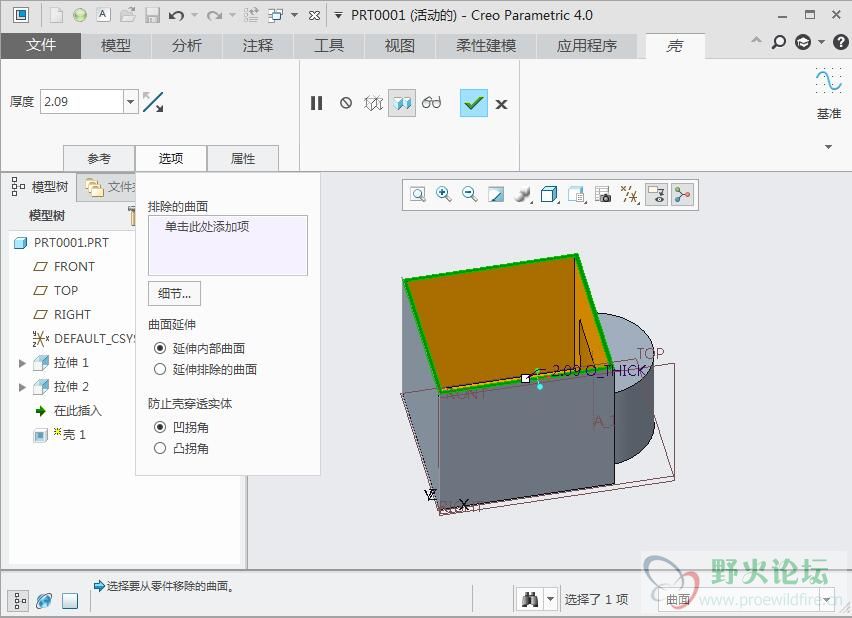
Task: Click the Refit zoom icon
Action: pyautogui.click(x=418, y=195)
